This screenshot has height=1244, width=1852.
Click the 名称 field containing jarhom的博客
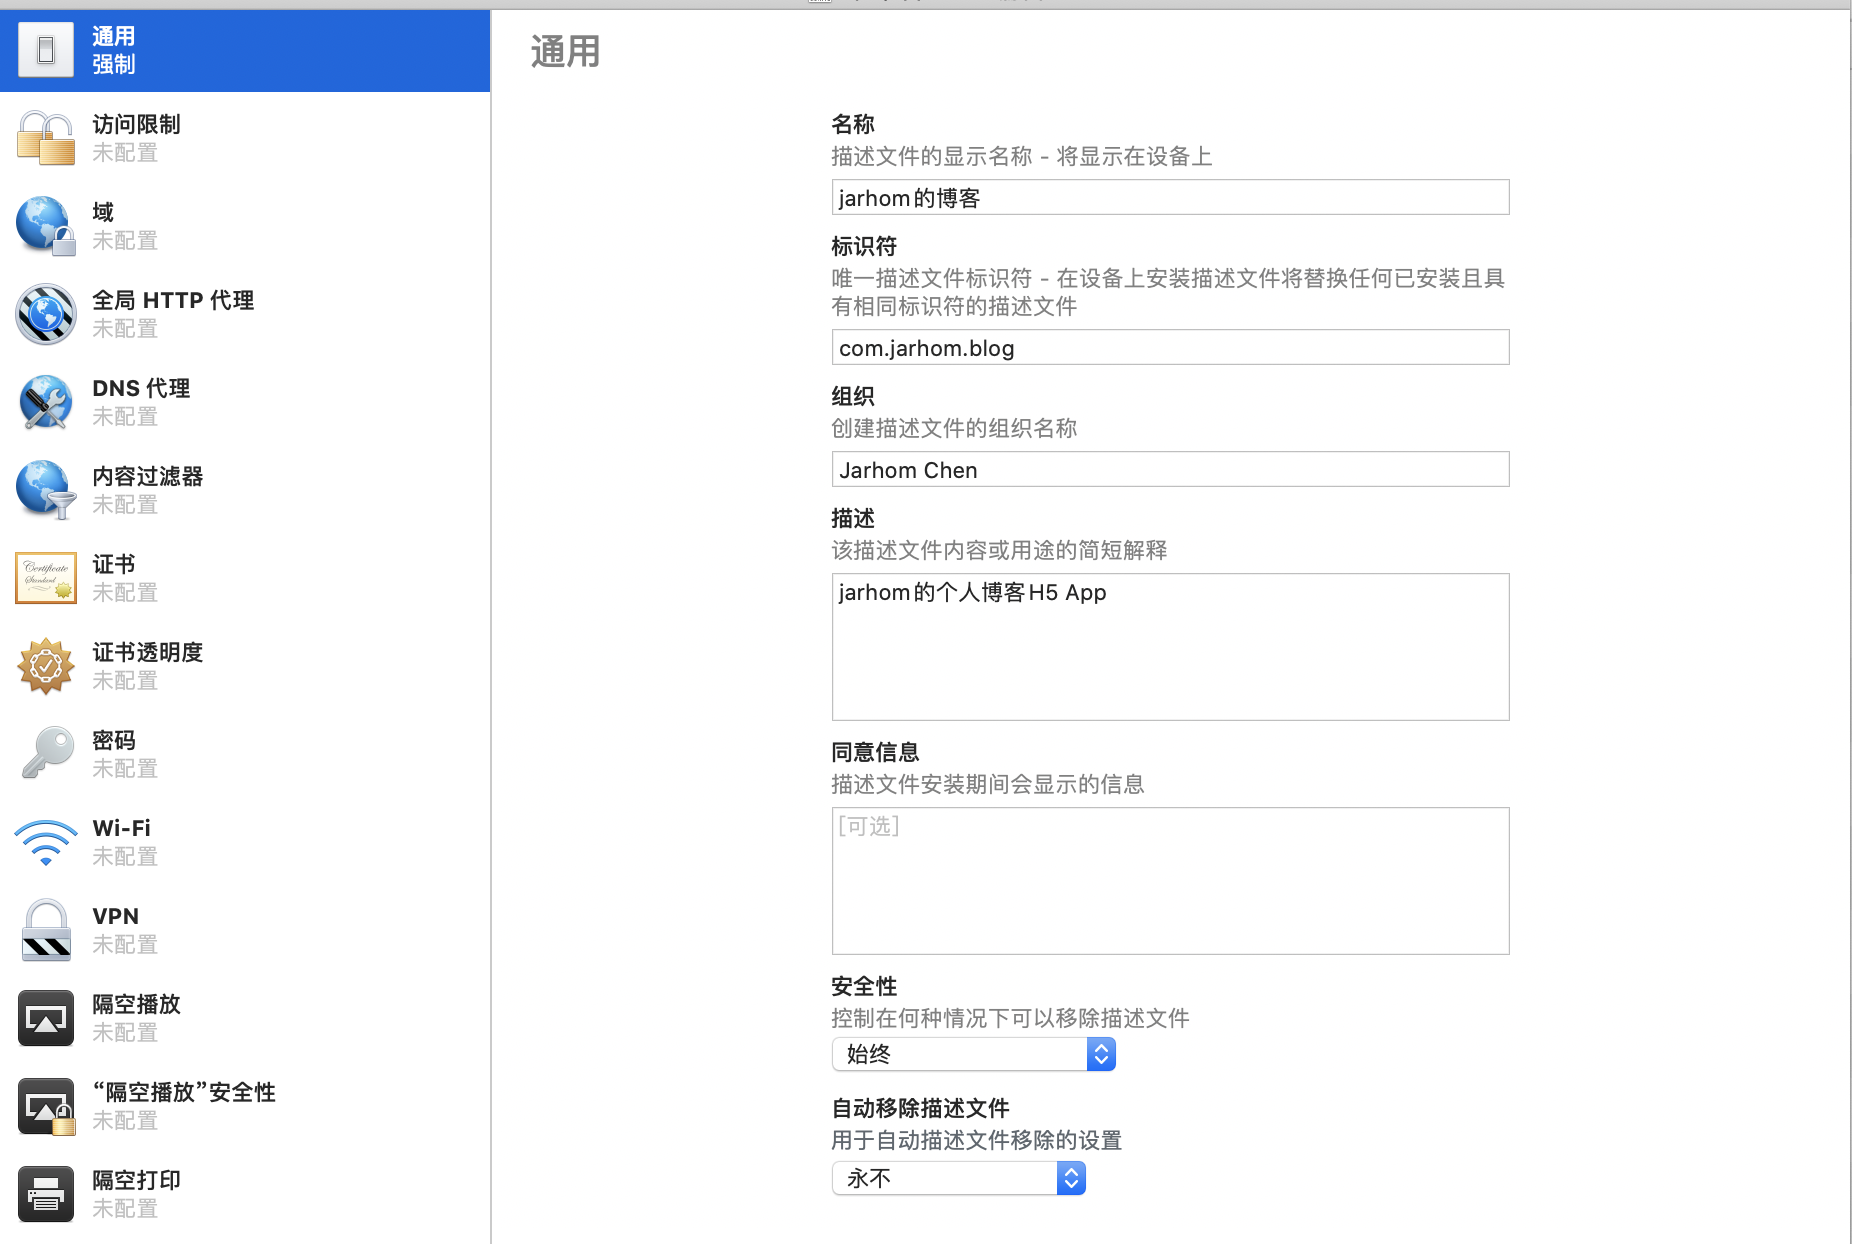pos(1170,197)
